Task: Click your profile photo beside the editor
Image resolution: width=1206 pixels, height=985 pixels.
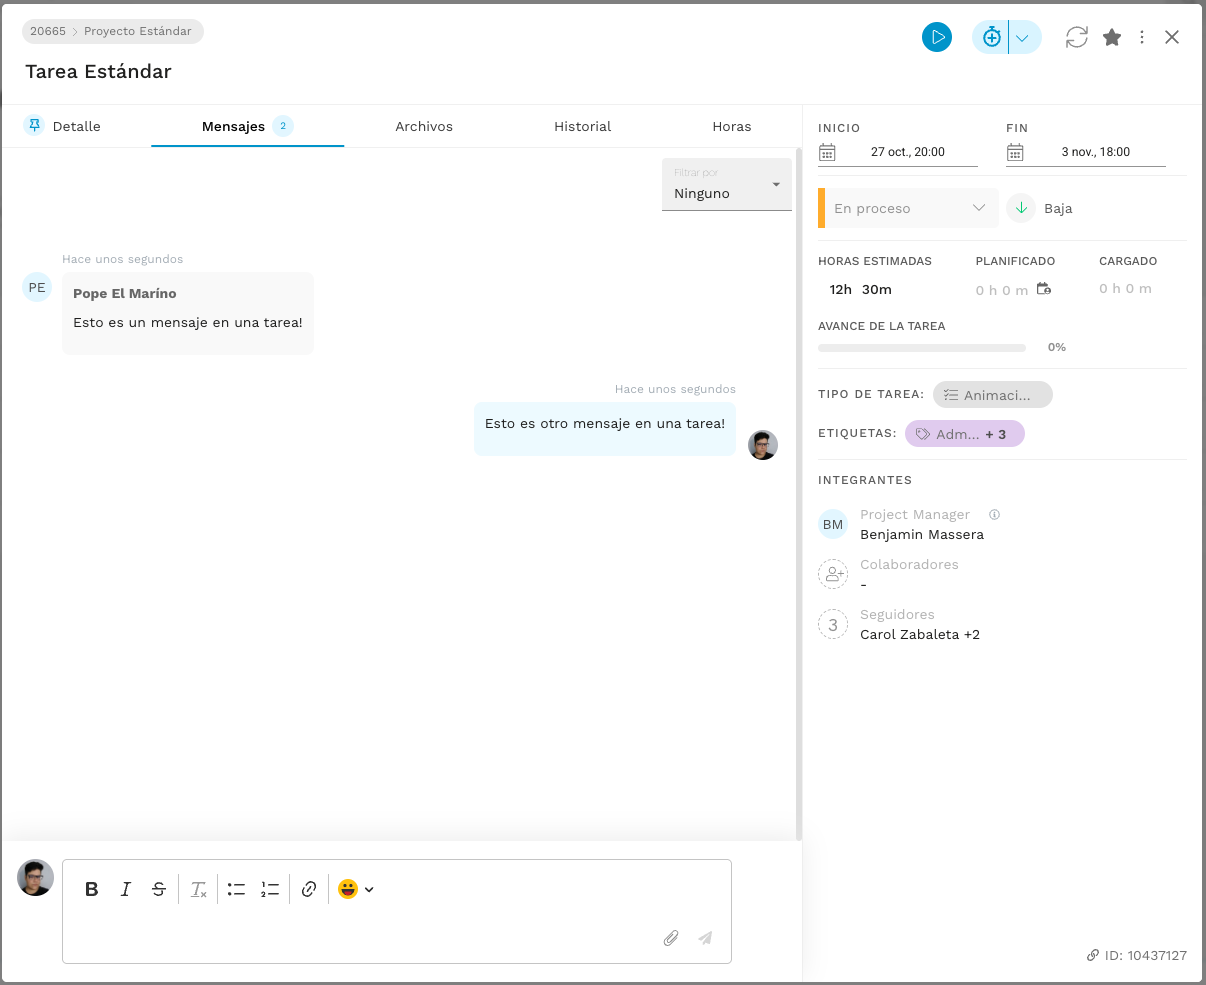Action: pyautogui.click(x=36, y=878)
